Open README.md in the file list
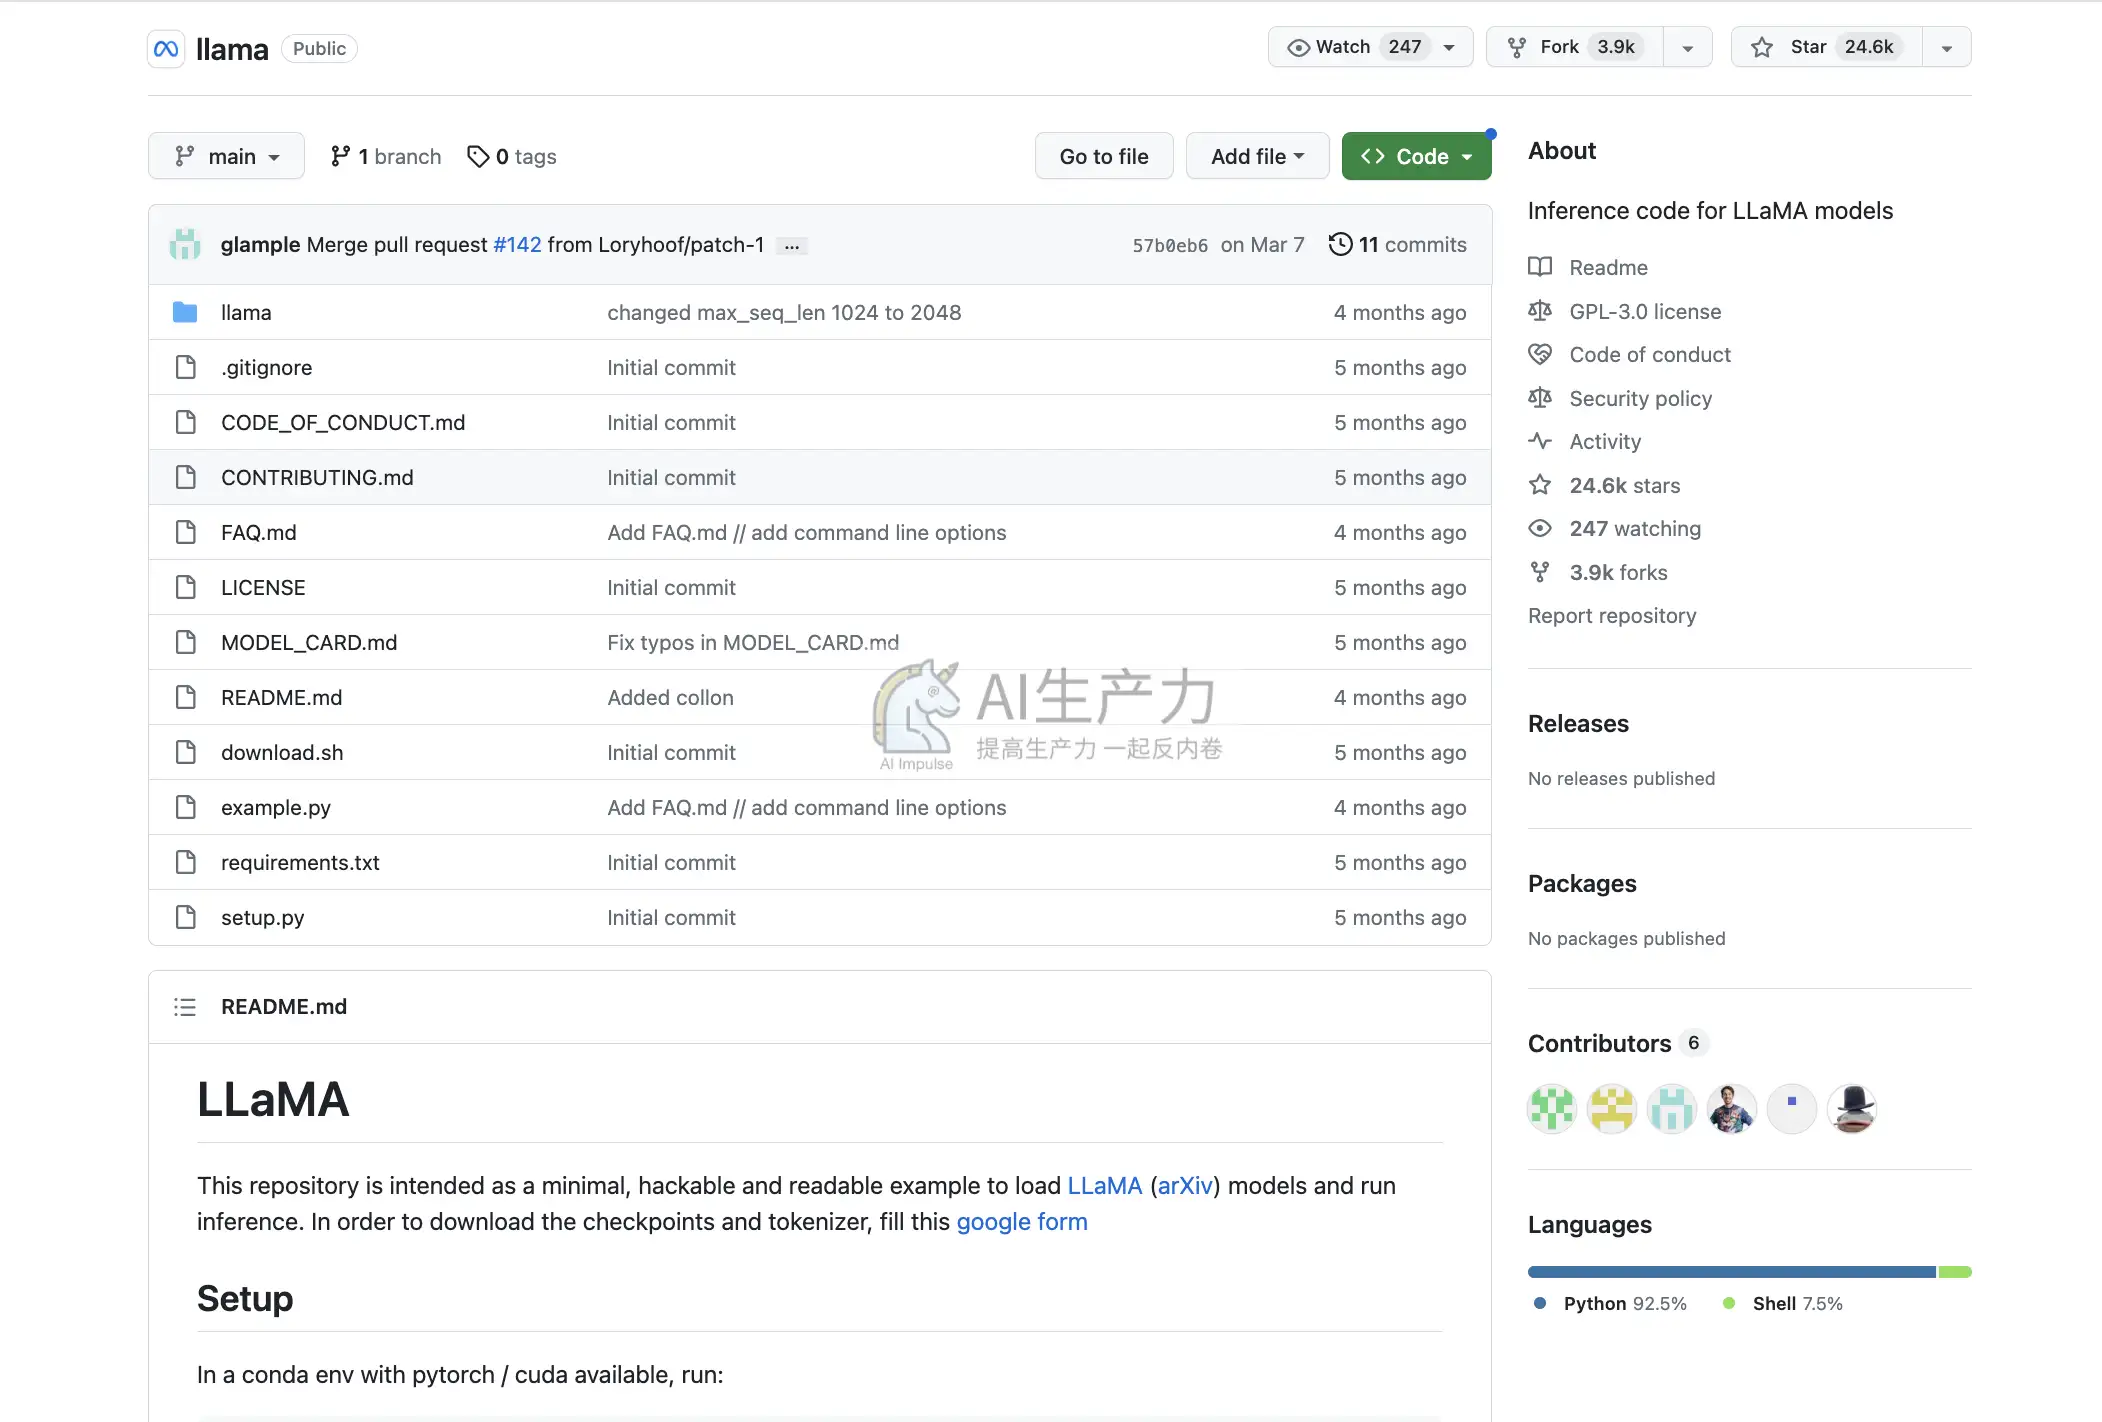Image resolution: width=2102 pixels, height=1422 pixels. click(281, 697)
